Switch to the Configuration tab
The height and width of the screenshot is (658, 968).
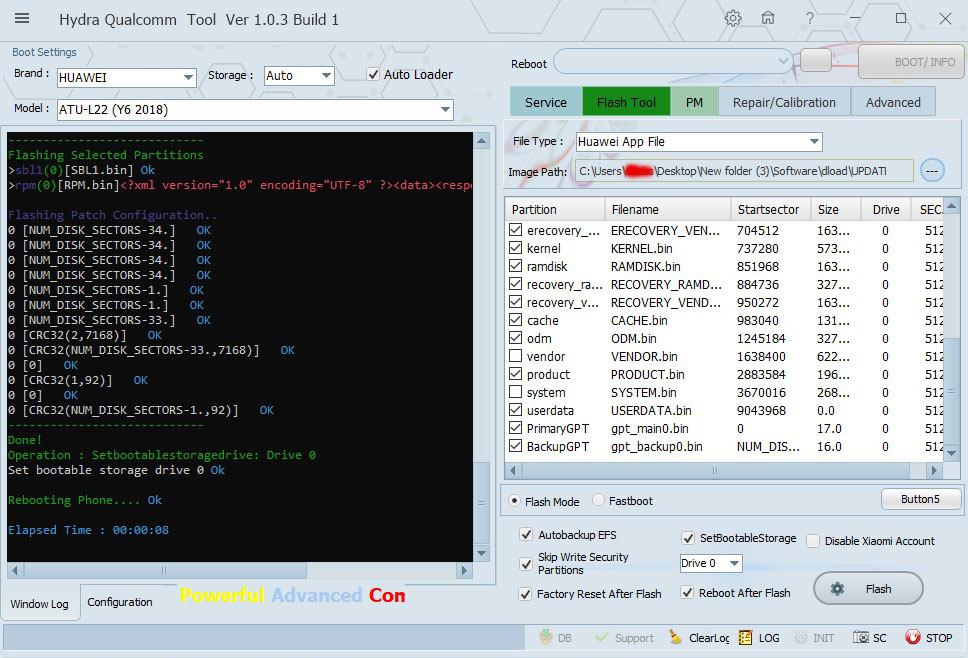120,602
